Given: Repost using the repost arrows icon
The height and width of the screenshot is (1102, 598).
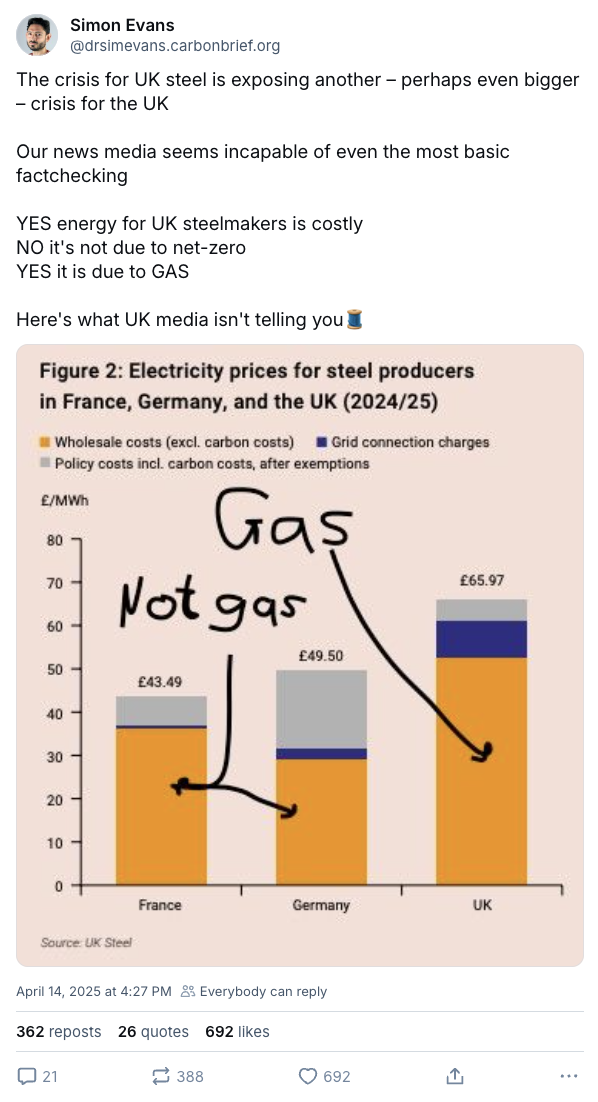Looking at the screenshot, I should (160, 1077).
